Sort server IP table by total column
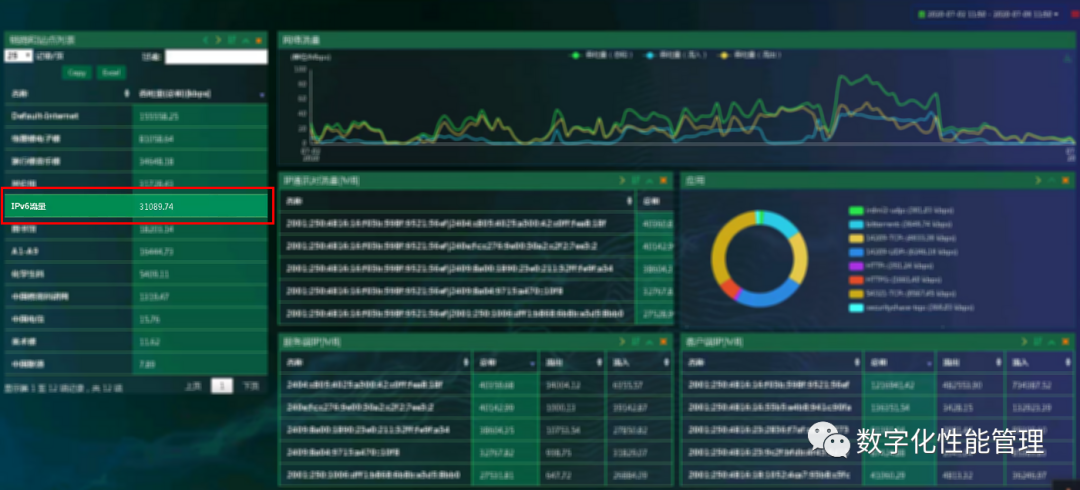This screenshot has width=1080, height=490. click(x=531, y=362)
